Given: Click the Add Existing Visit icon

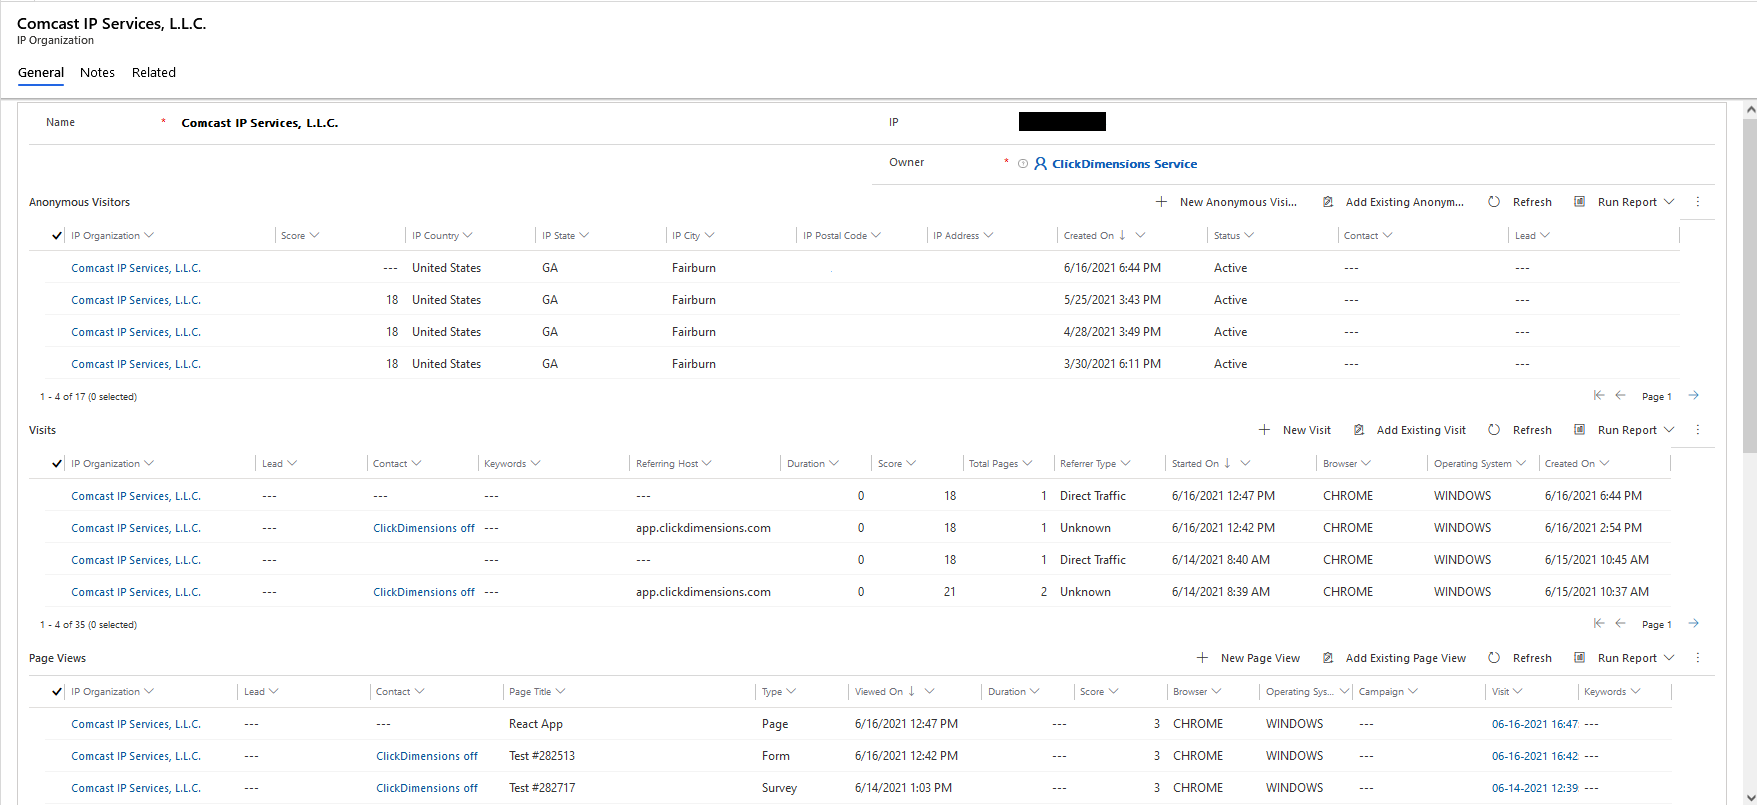Looking at the screenshot, I should (1359, 430).
